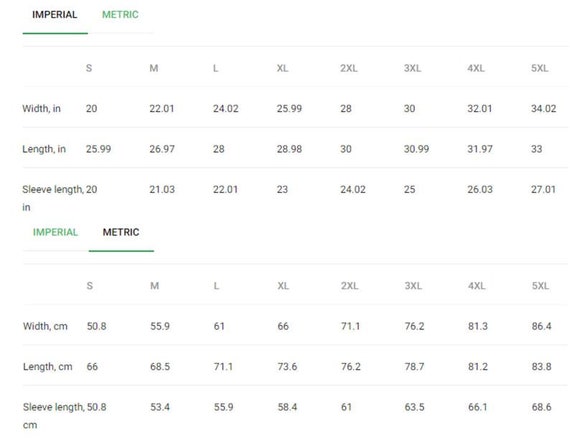Select the lower METRIC tab
Screen dimensions: 570x447
121,232
